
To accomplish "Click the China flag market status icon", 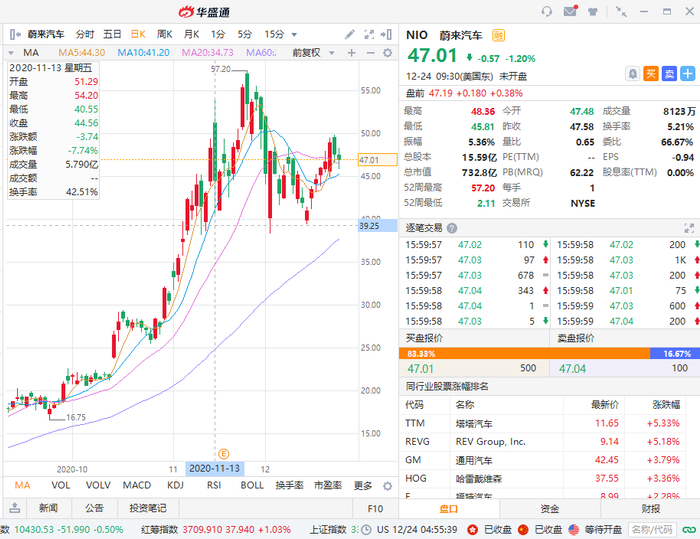I will coord(523,530).
